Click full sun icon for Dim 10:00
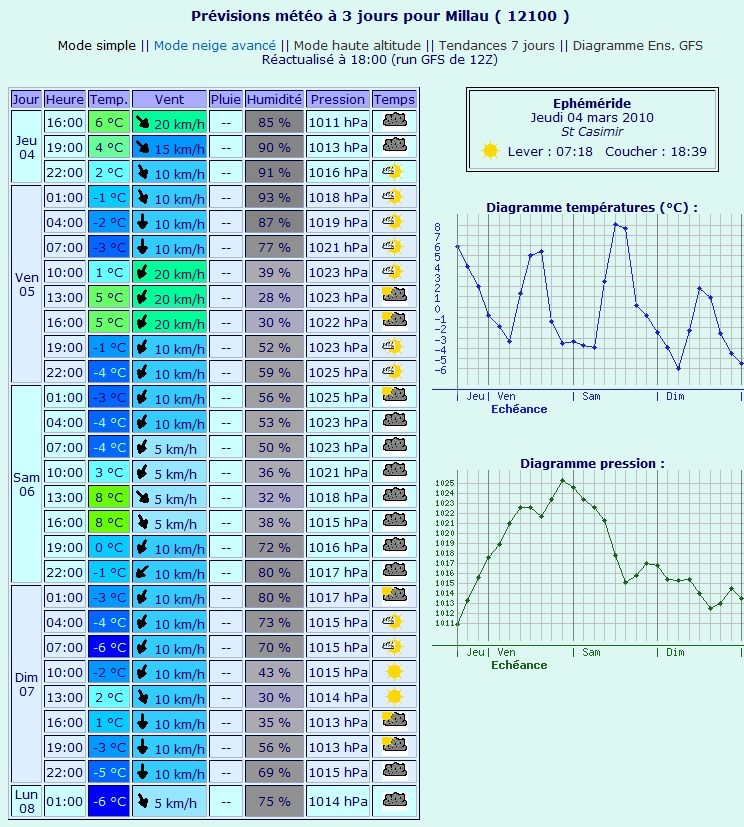This screenshot has height=827, width=744. coord(394,671)
